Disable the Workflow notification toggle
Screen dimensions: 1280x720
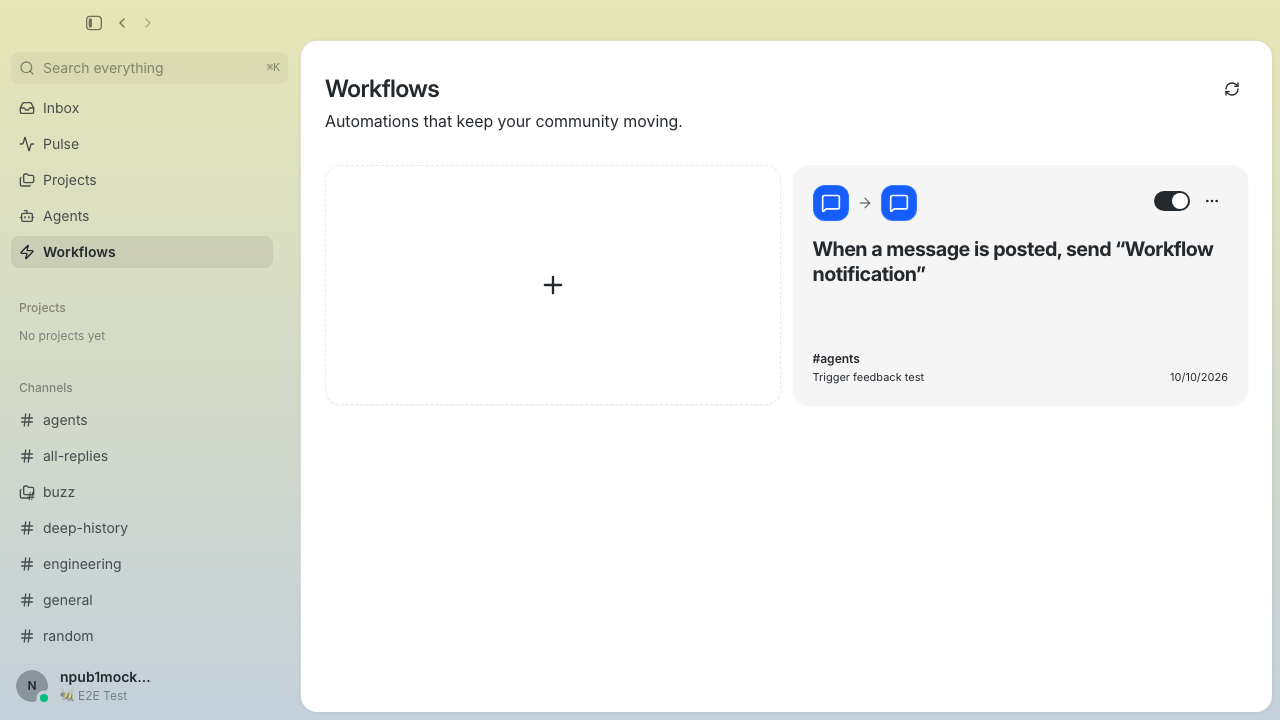[x=1172, y=201]
